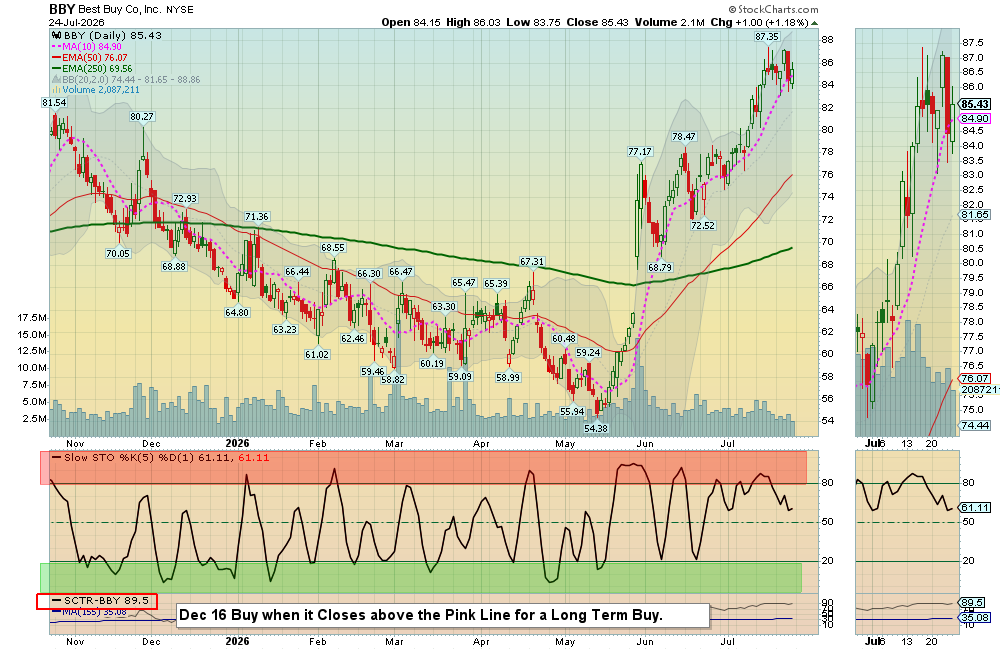The width and height of the screenshot is (1000, 650).
Task: Click the Low 83.75 value
Action: 533,22
